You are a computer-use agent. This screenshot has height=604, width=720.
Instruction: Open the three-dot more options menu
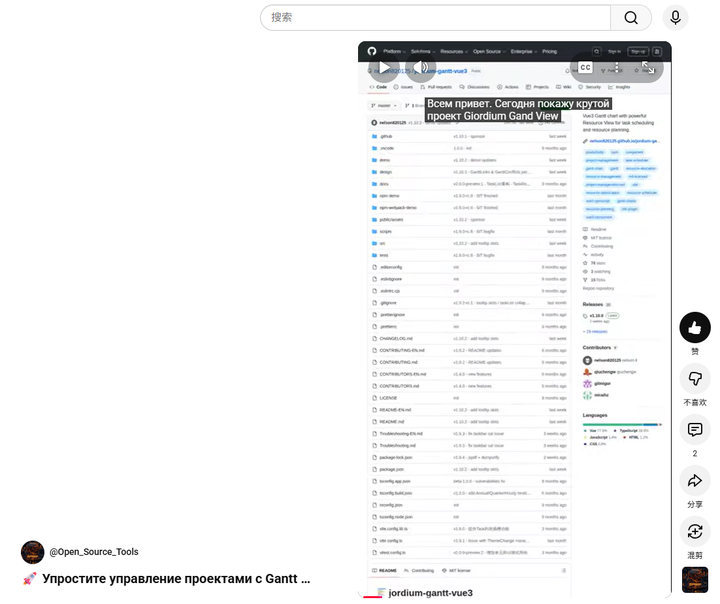pos(617,68)
